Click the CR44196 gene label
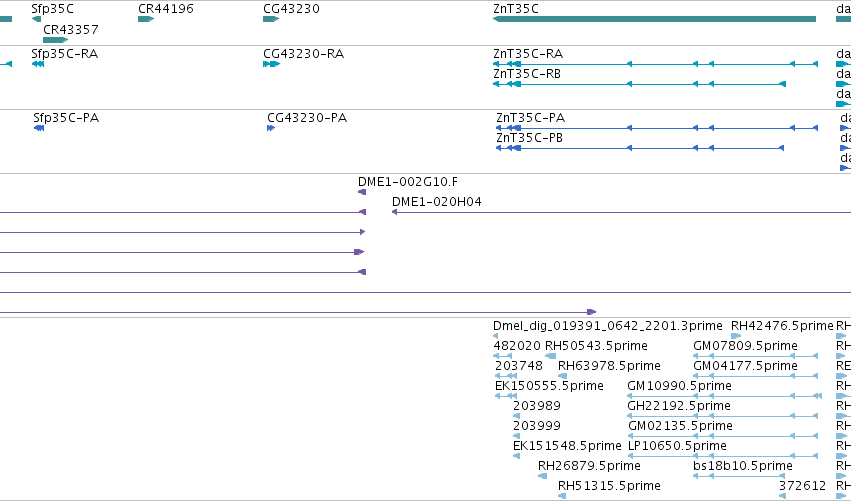 tap(166, 9)
